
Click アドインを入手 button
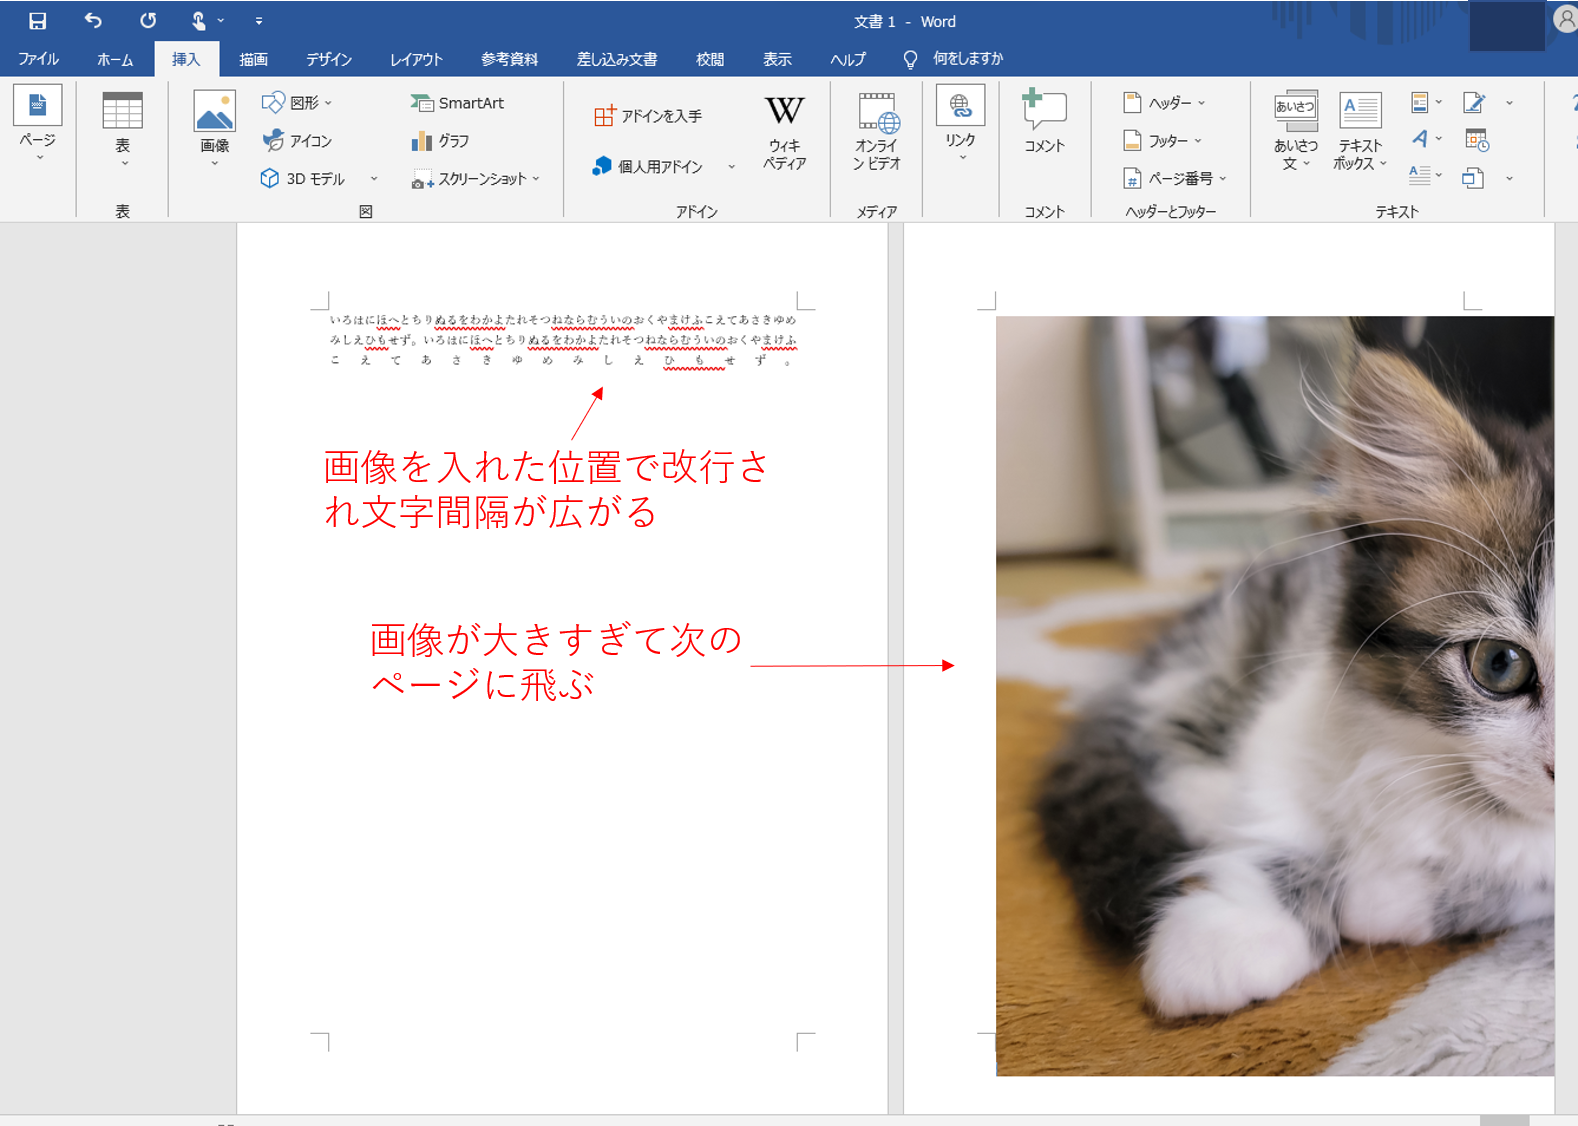pos(649,116)
